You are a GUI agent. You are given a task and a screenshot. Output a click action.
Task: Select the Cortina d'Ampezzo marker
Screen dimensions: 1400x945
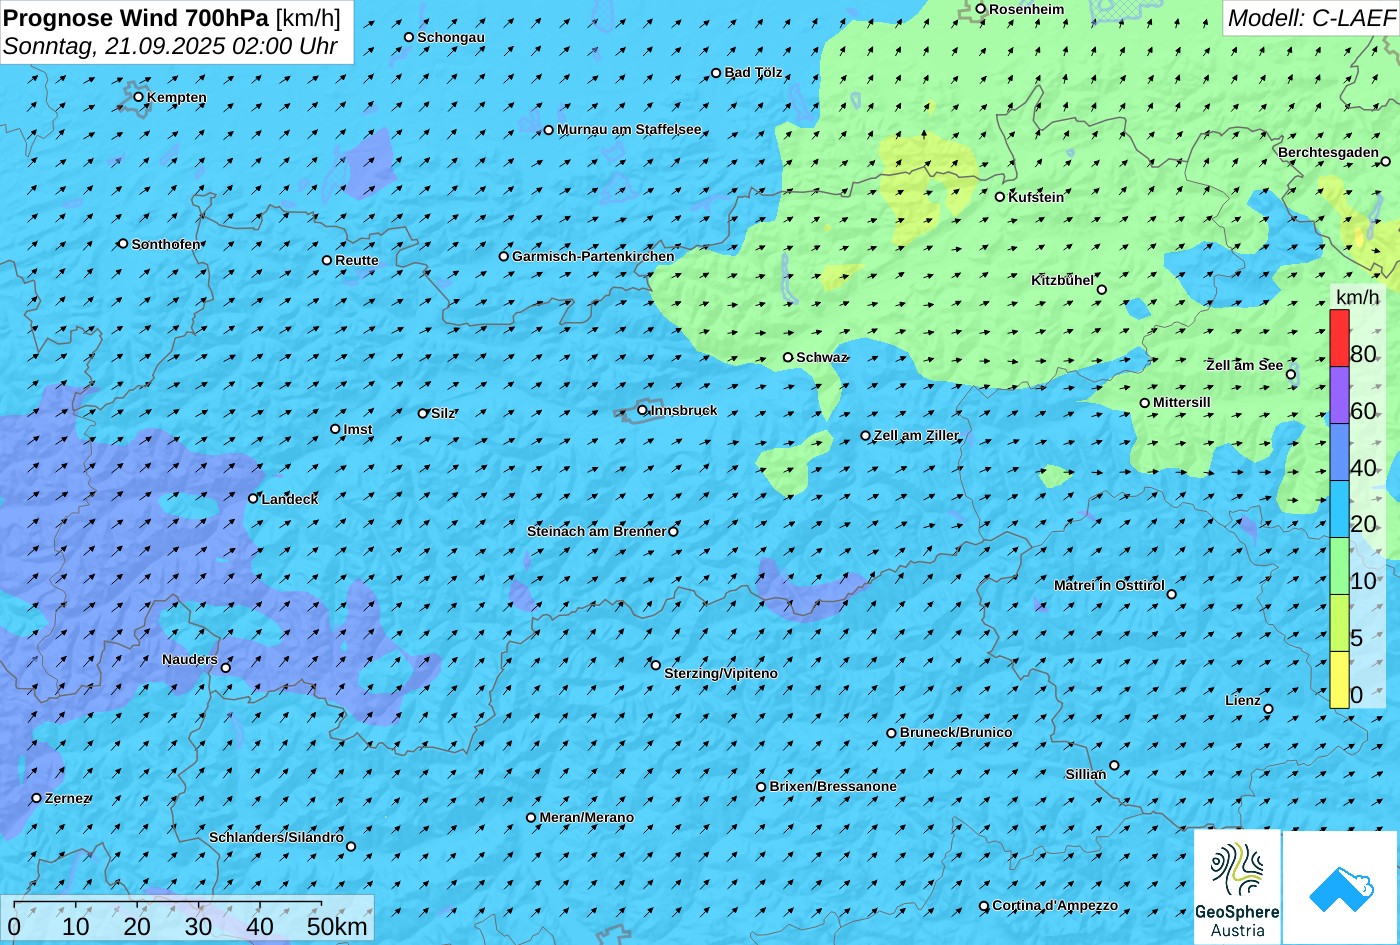pyautogui.click(x=983, y=906)
